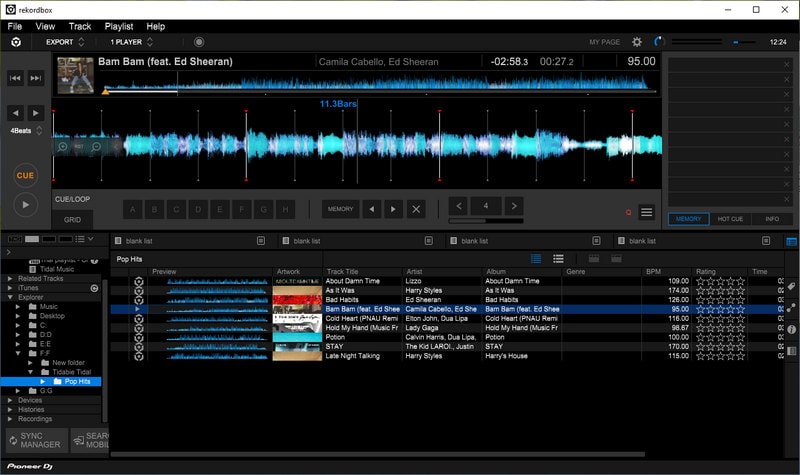Select the Tidal Music tree item
The width and height of the screenshot is (800, 475).
(x=57, y=269)
